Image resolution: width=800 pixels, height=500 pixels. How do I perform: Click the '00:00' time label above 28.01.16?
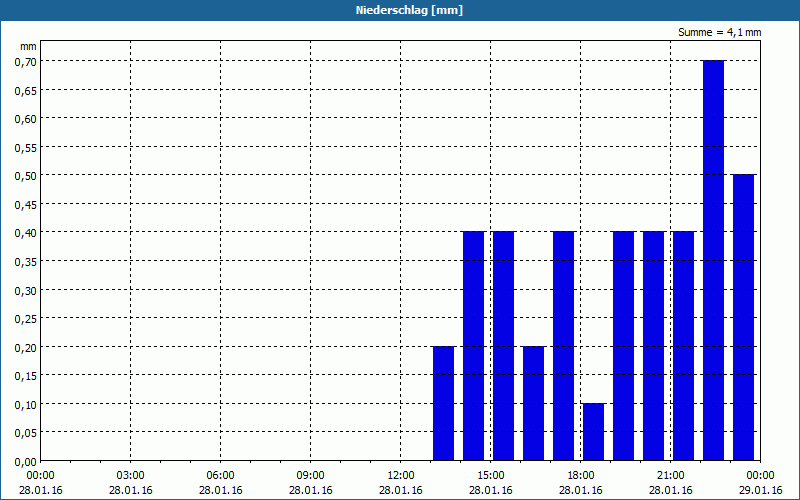click(x=40, y=475)
